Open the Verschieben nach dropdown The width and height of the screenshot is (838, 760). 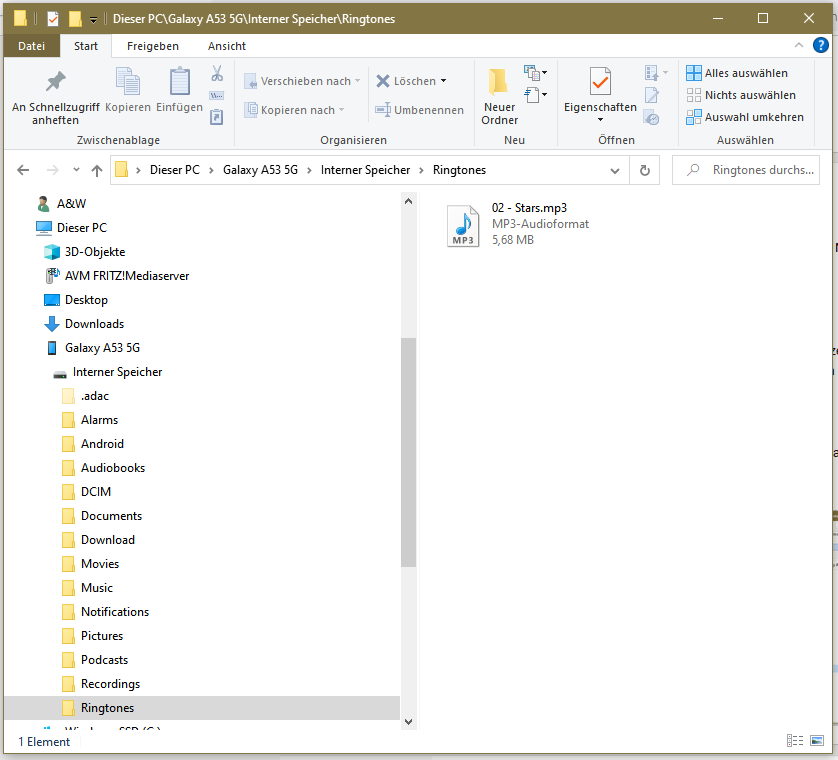302,81
